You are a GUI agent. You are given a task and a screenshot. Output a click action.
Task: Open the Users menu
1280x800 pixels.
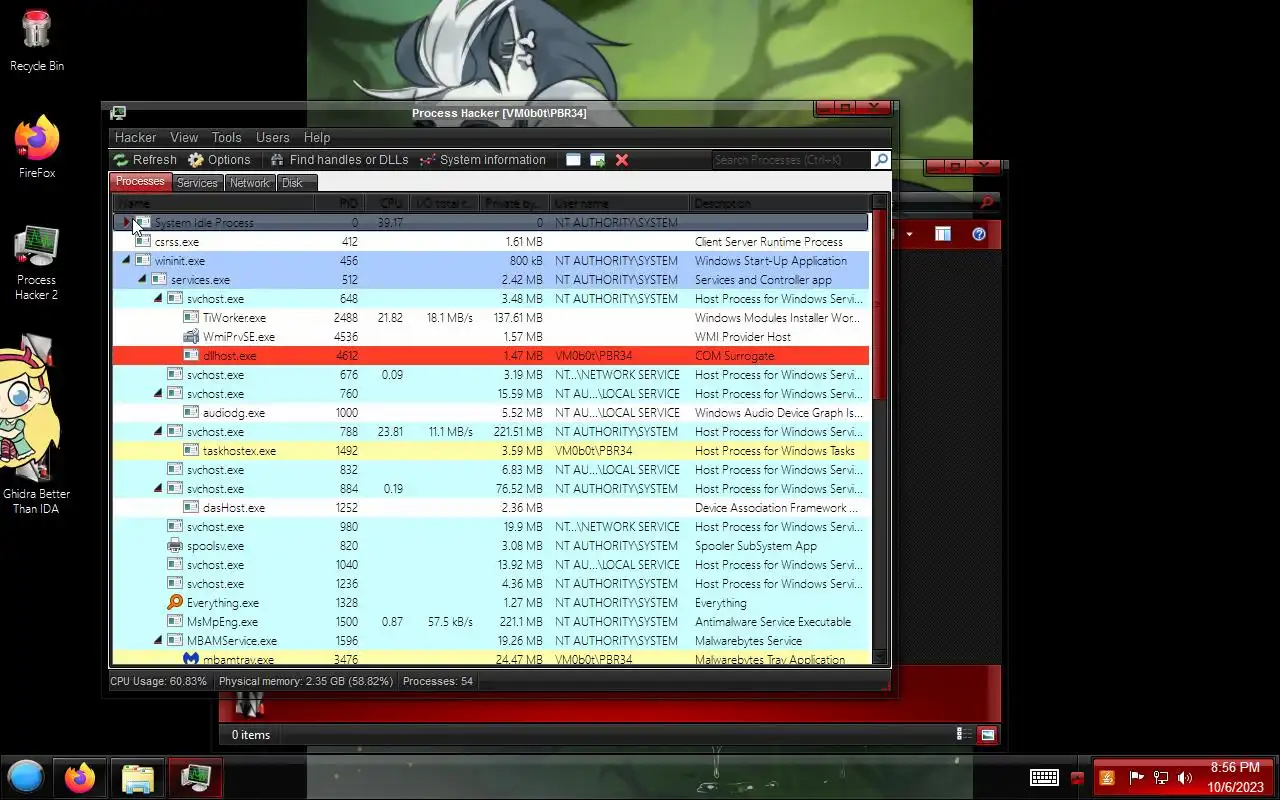pos(272,138)
